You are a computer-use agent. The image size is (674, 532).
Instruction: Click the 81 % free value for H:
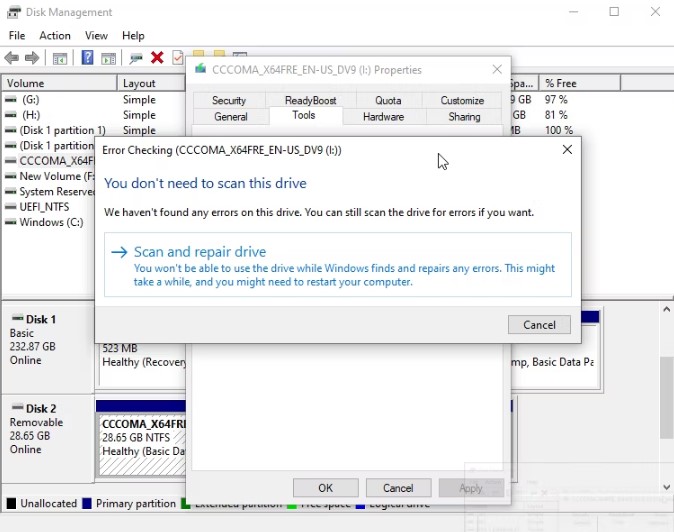click(x=556, y=115)
